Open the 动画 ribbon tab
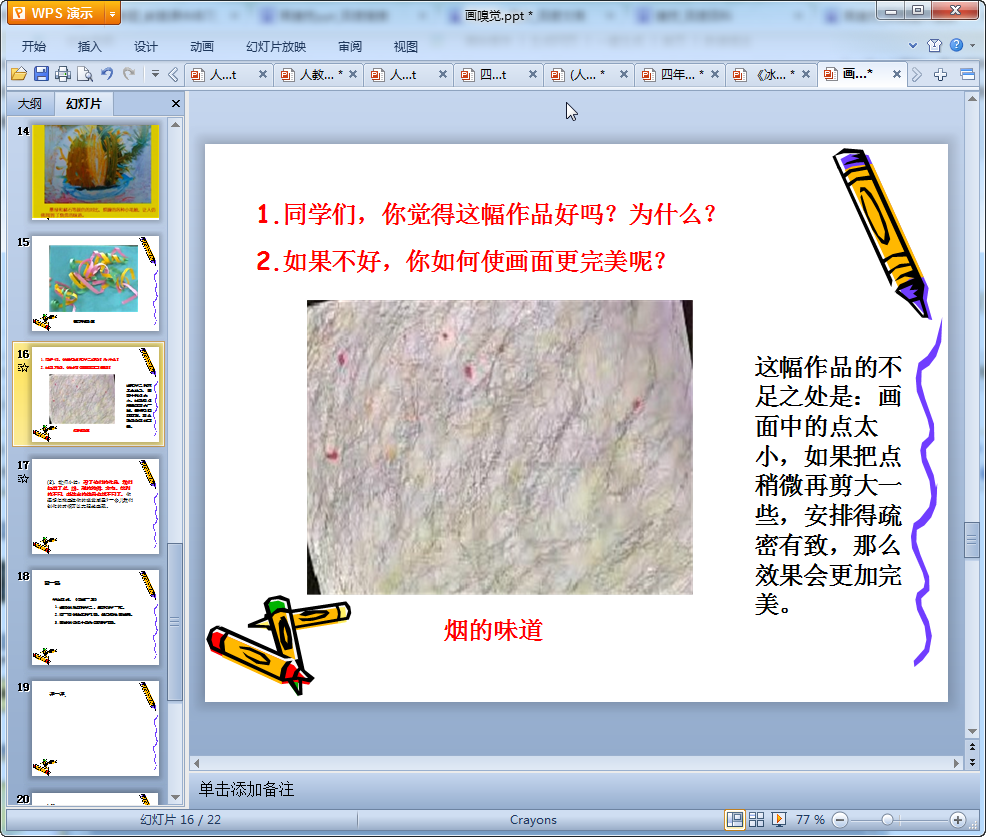 202,47
